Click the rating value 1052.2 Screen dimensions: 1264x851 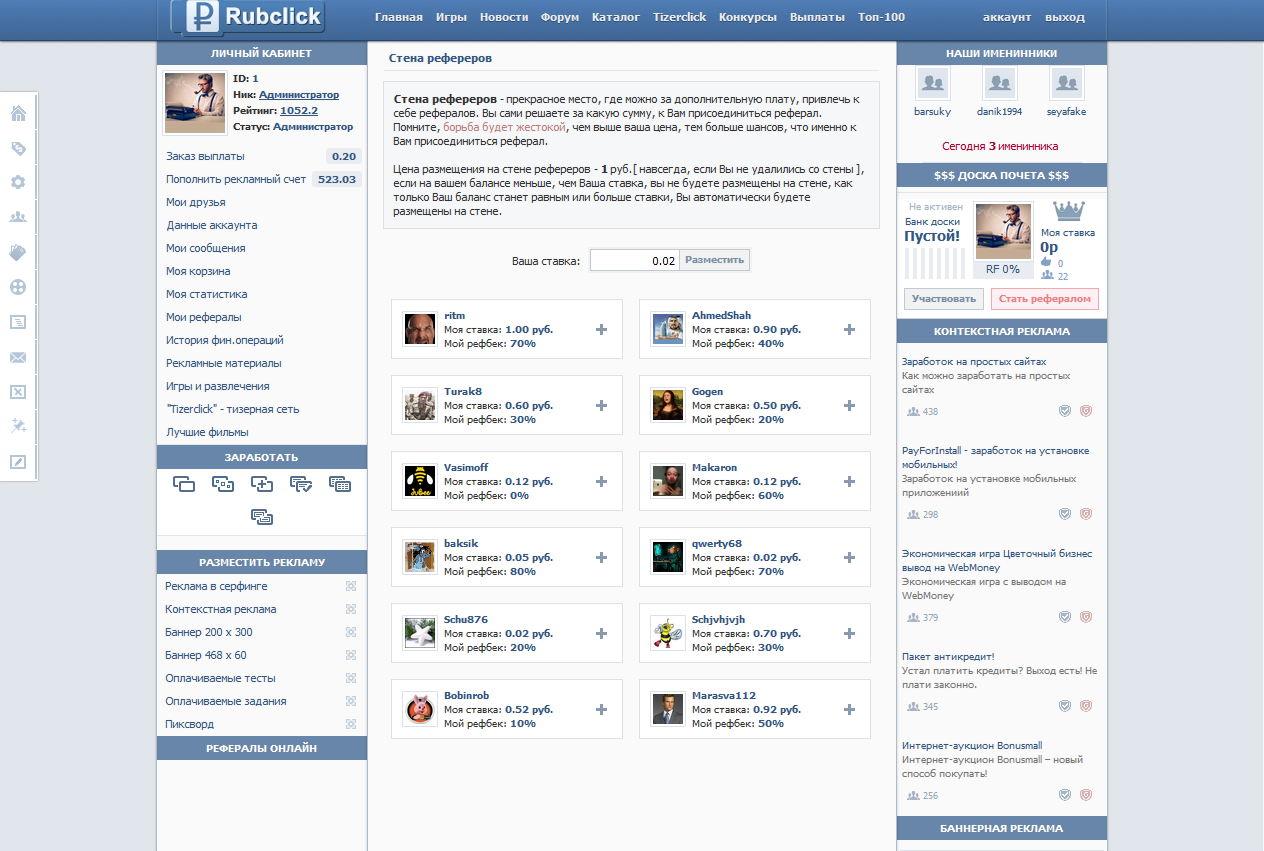click(299, 111)
